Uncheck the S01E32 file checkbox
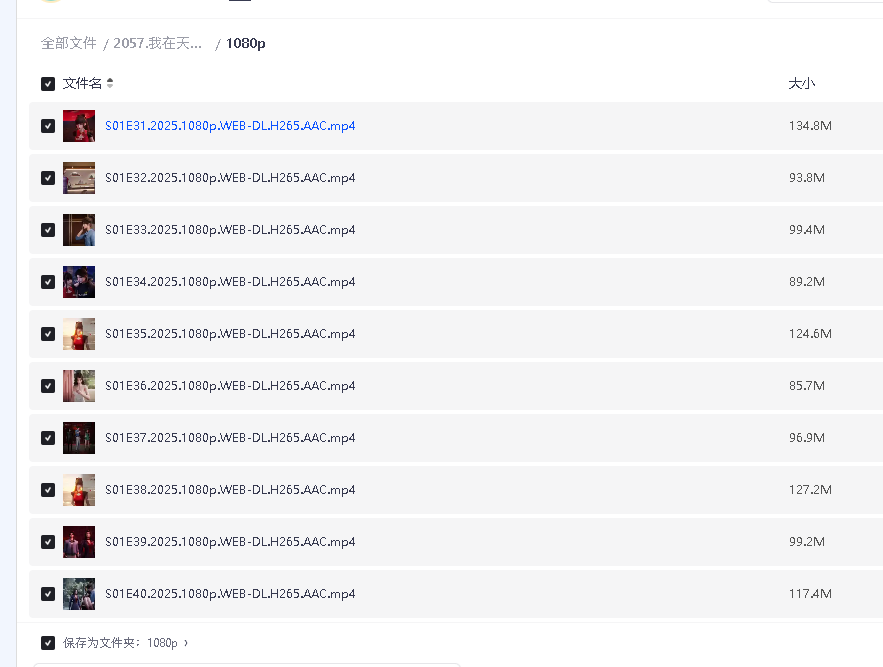Viewport: 883px width, 667px height. click(x=48, y=178)
